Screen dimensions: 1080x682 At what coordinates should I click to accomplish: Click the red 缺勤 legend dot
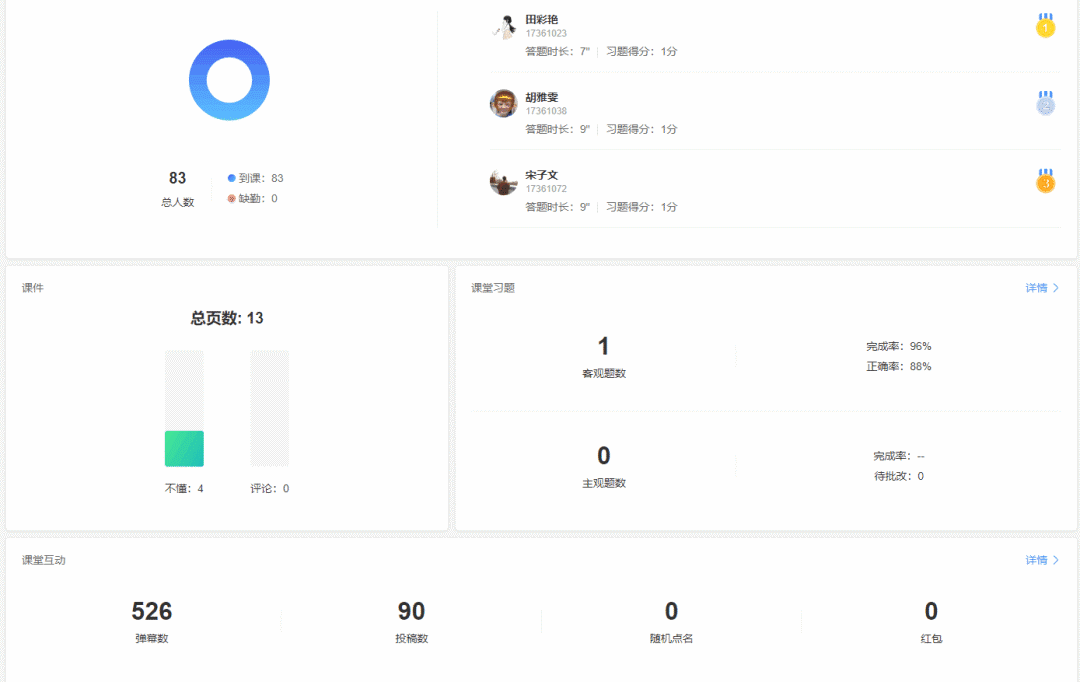click(x=231, y=198)
